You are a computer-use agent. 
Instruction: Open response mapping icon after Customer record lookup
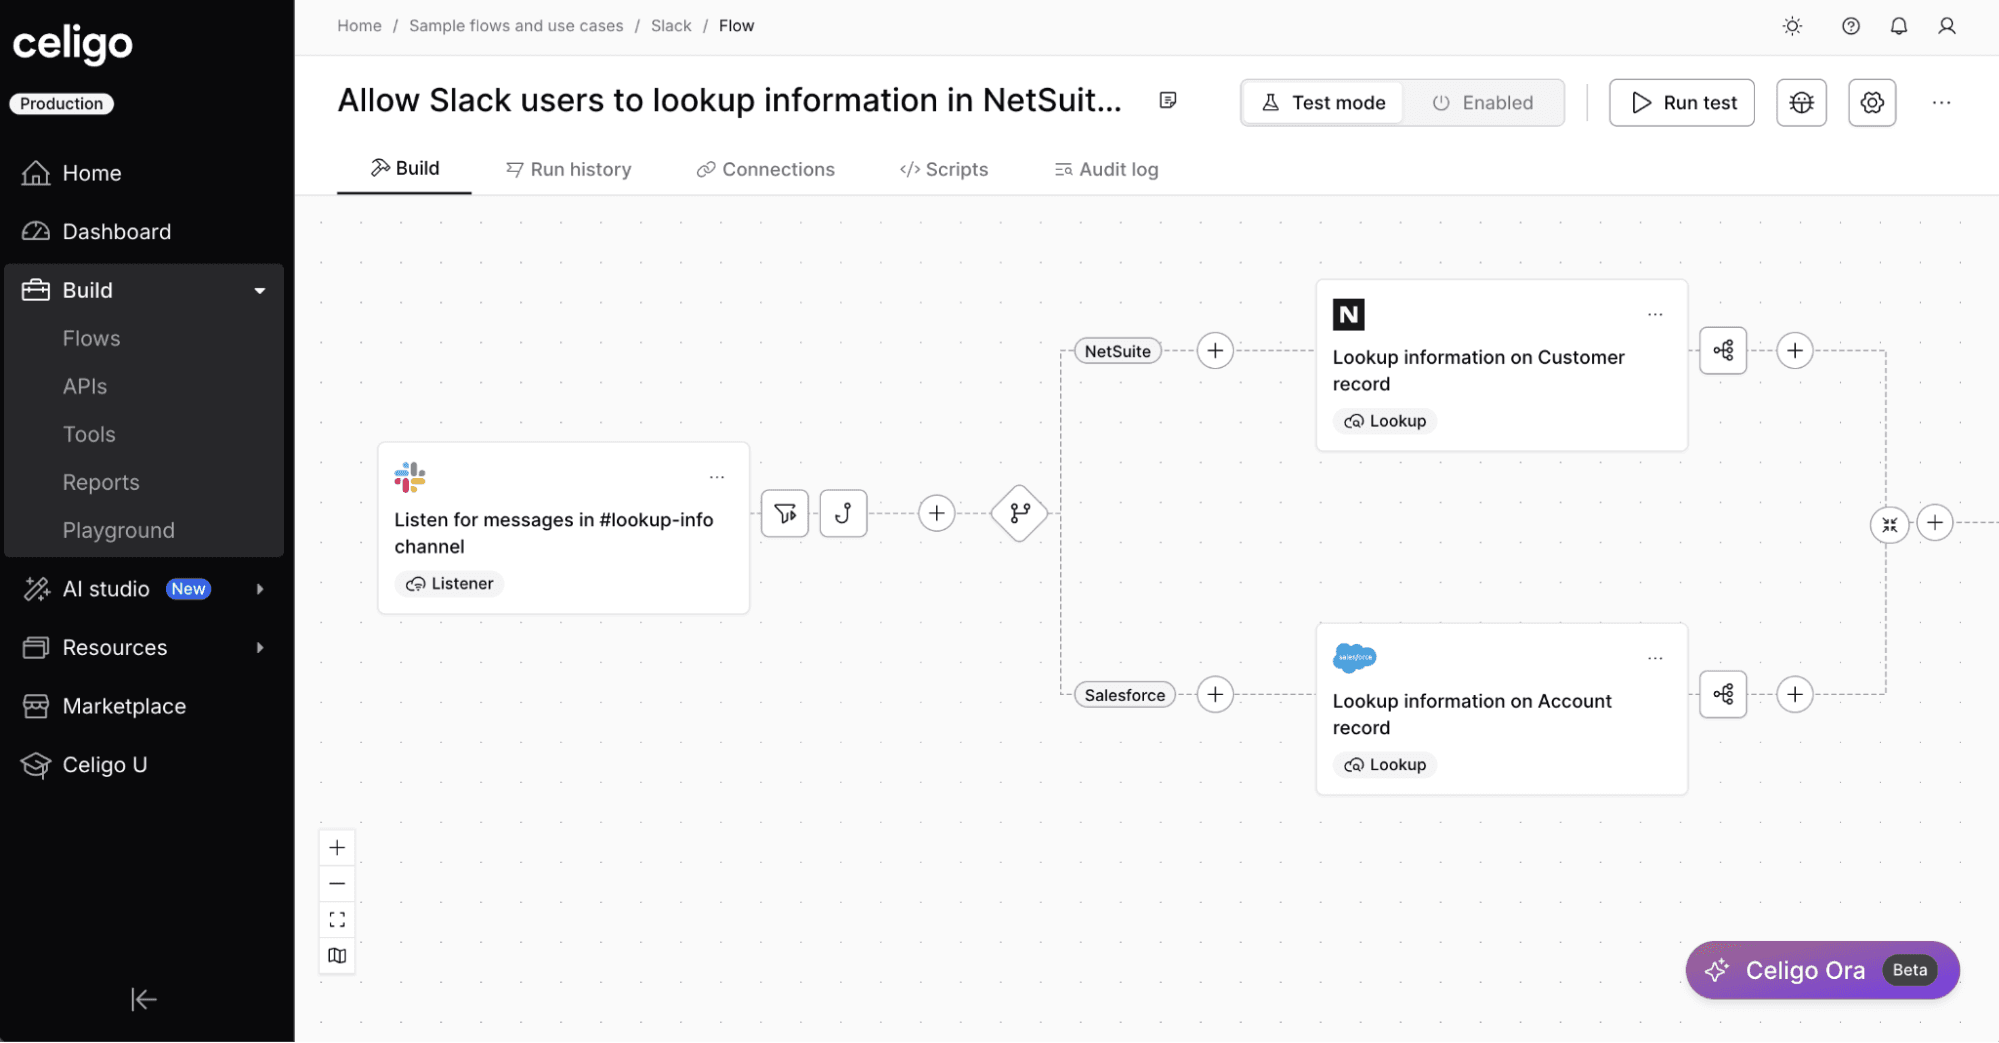point(1723,351)
